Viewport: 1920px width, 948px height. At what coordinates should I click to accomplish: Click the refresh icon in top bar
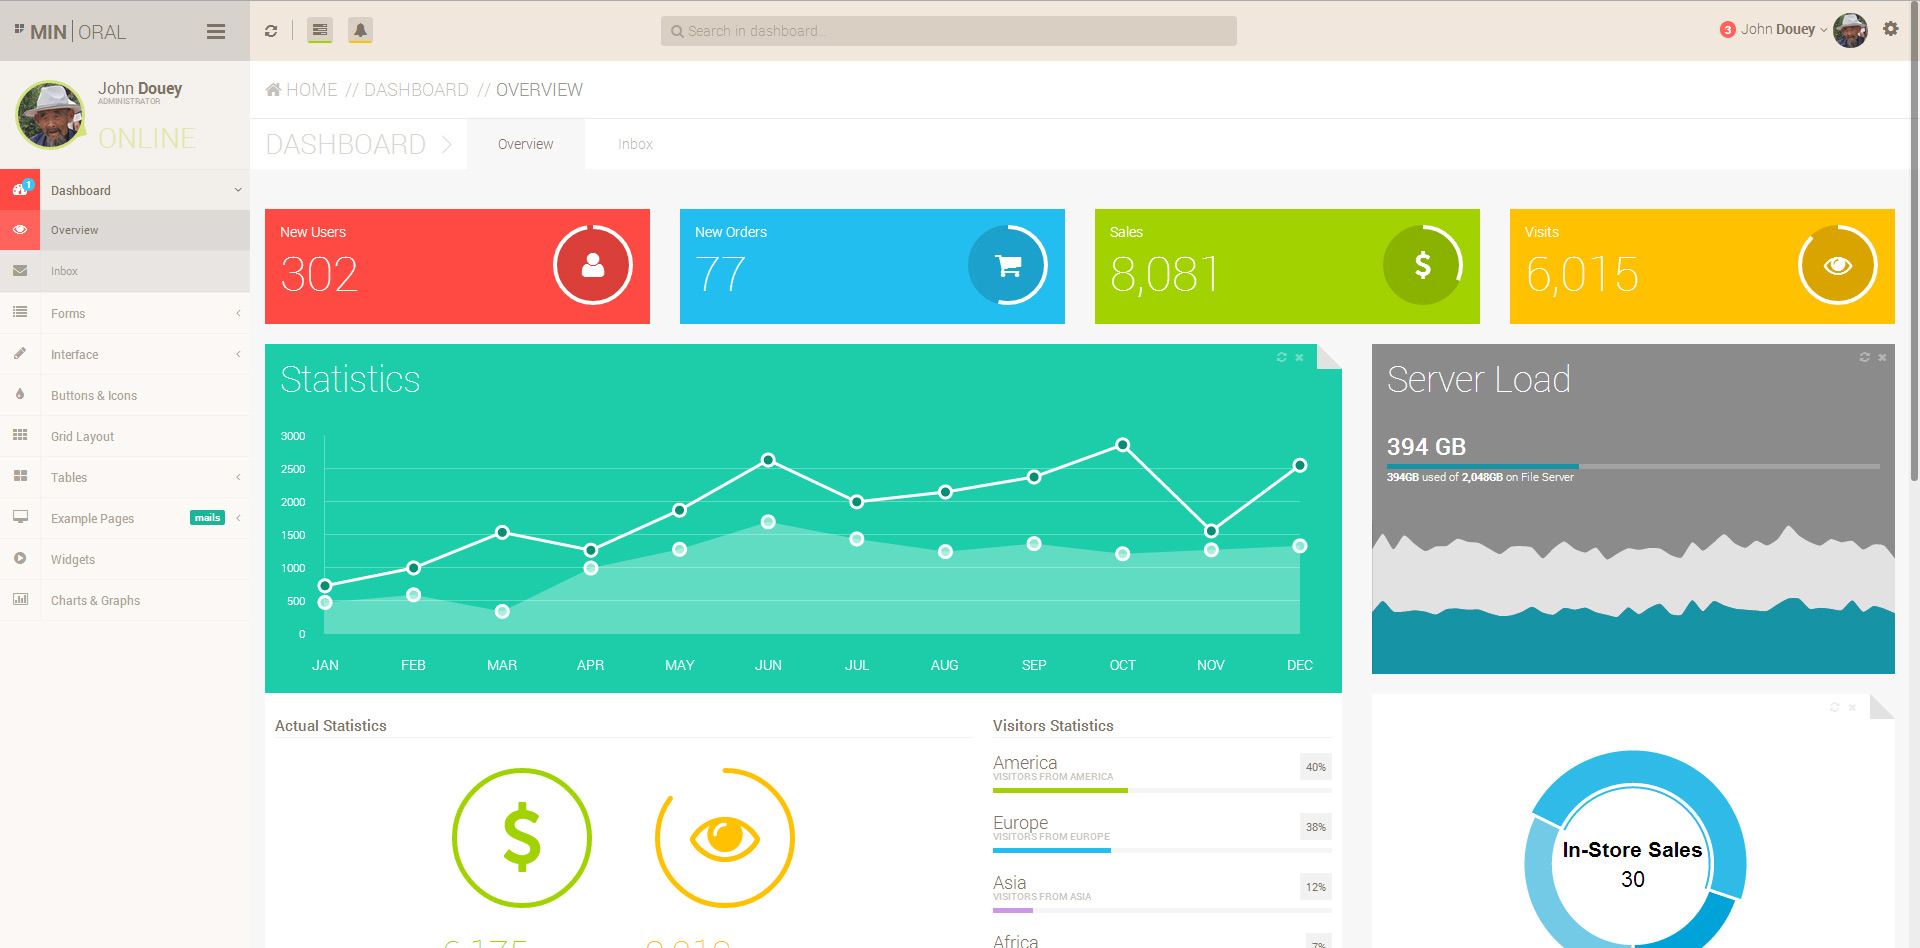(271, 31)
